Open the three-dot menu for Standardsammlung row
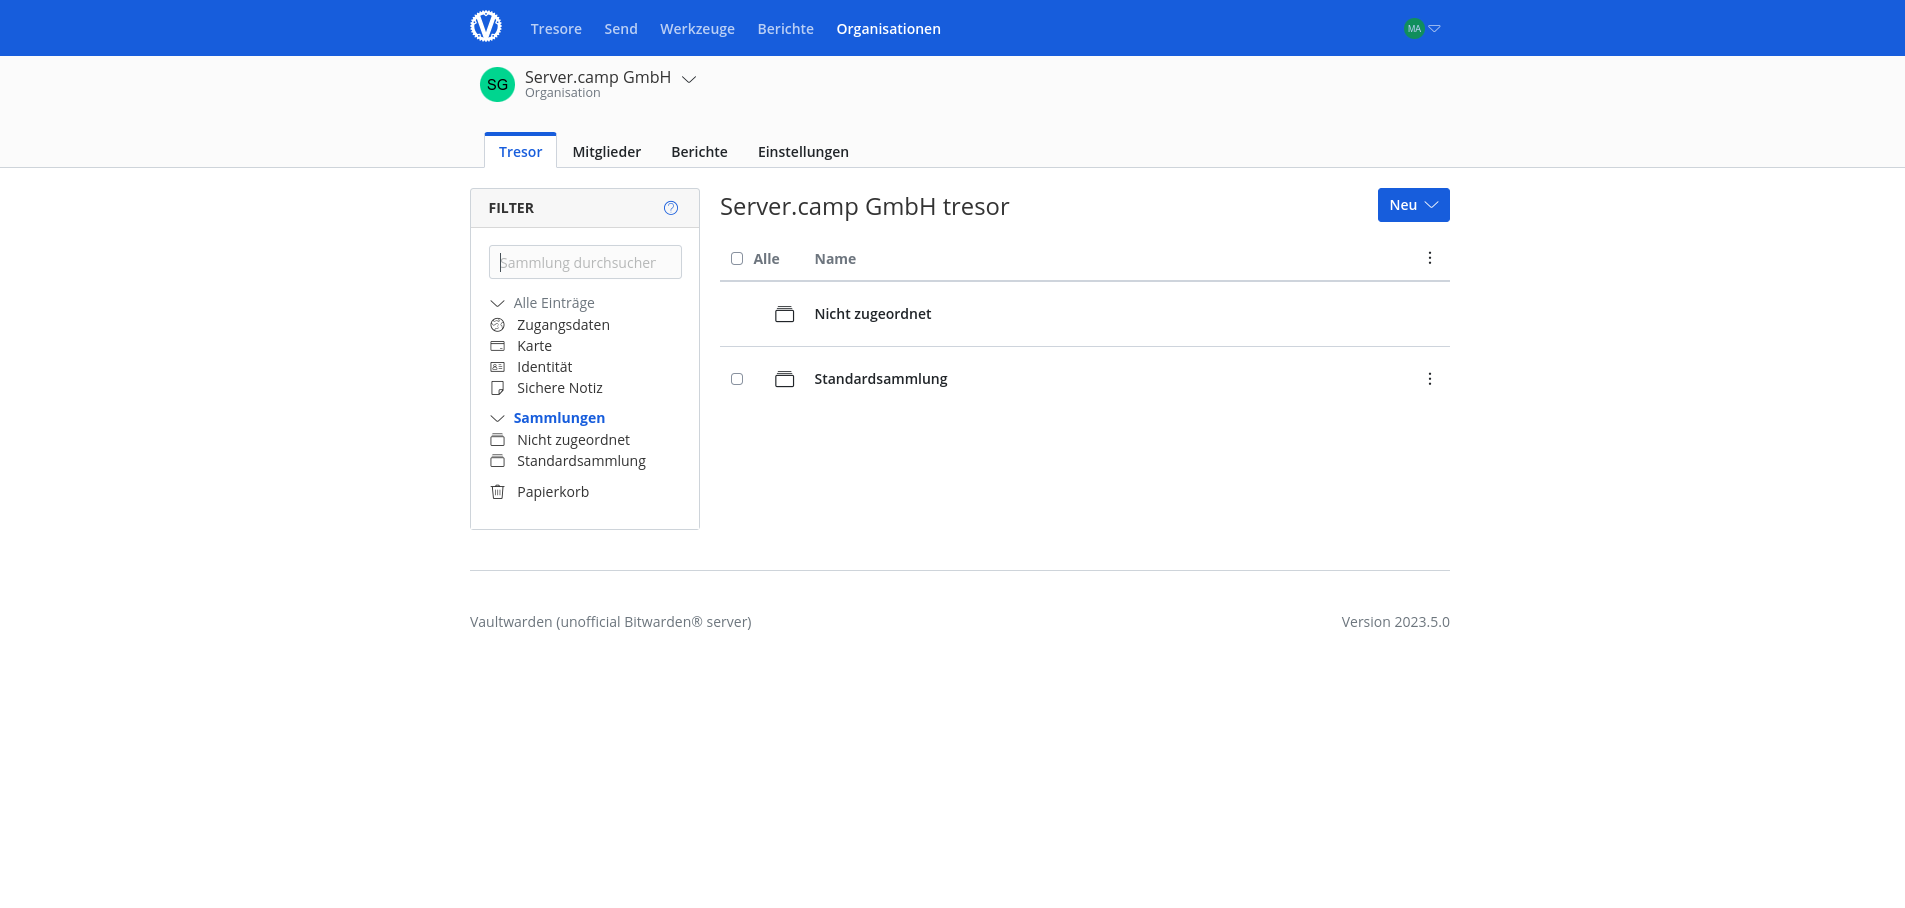The image size is (1905, 908). click(1429, 379)
